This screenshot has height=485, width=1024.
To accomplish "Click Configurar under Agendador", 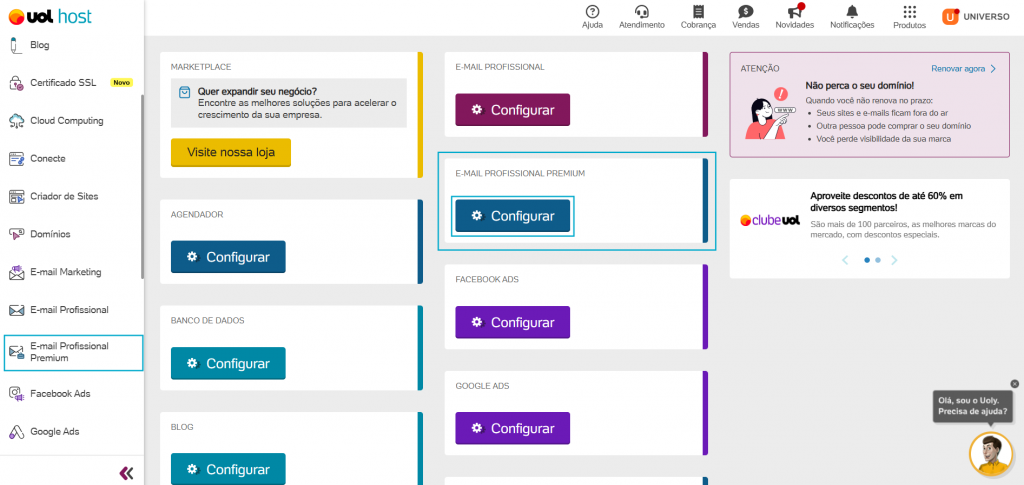I will (x=228, y=257).
